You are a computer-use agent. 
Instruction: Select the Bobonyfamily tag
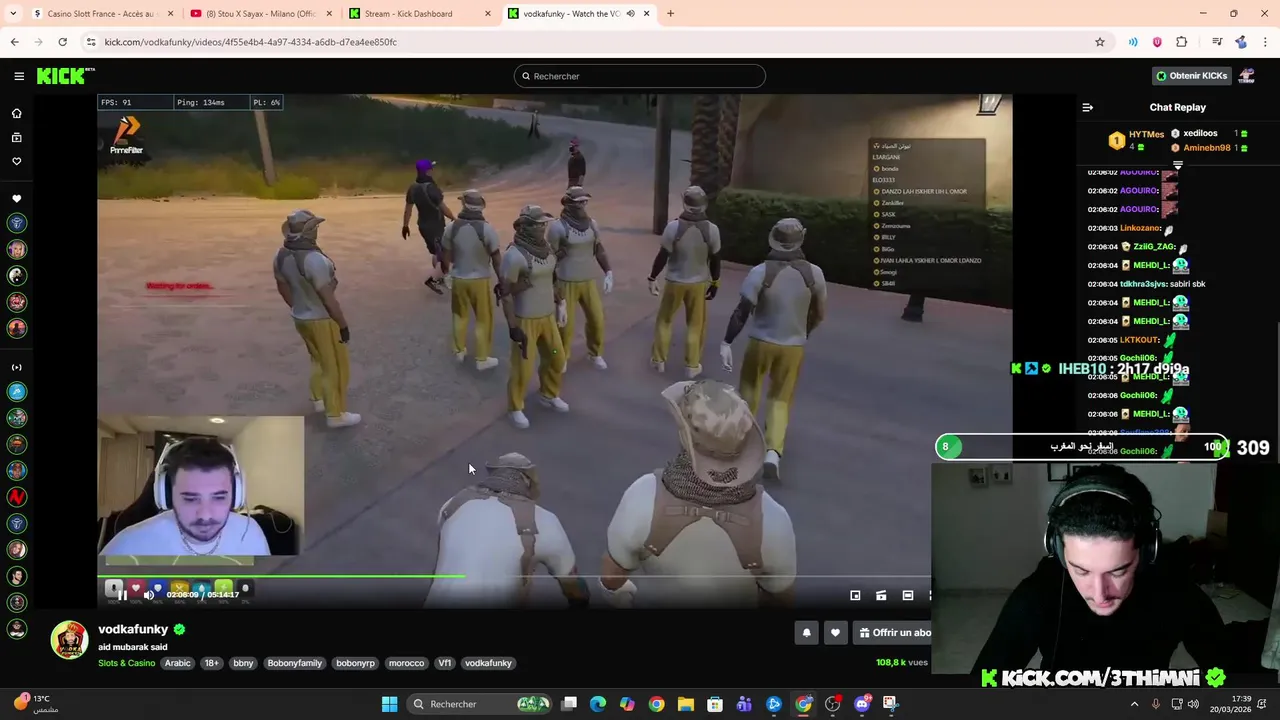point(294,663)
